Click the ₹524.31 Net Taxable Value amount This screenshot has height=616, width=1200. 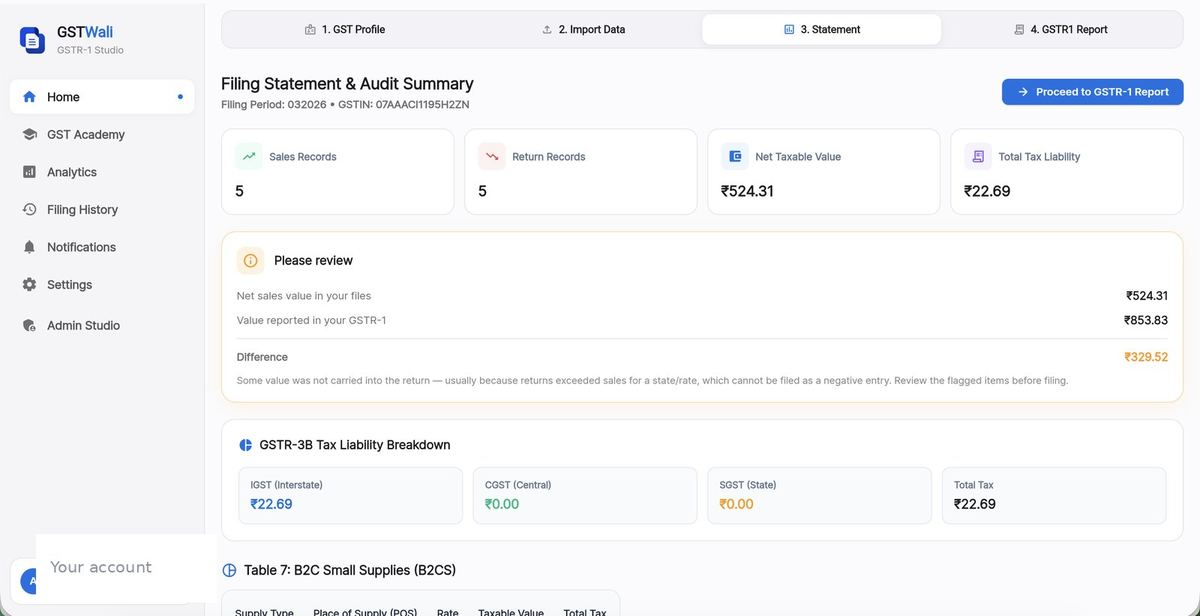[747, 191]
